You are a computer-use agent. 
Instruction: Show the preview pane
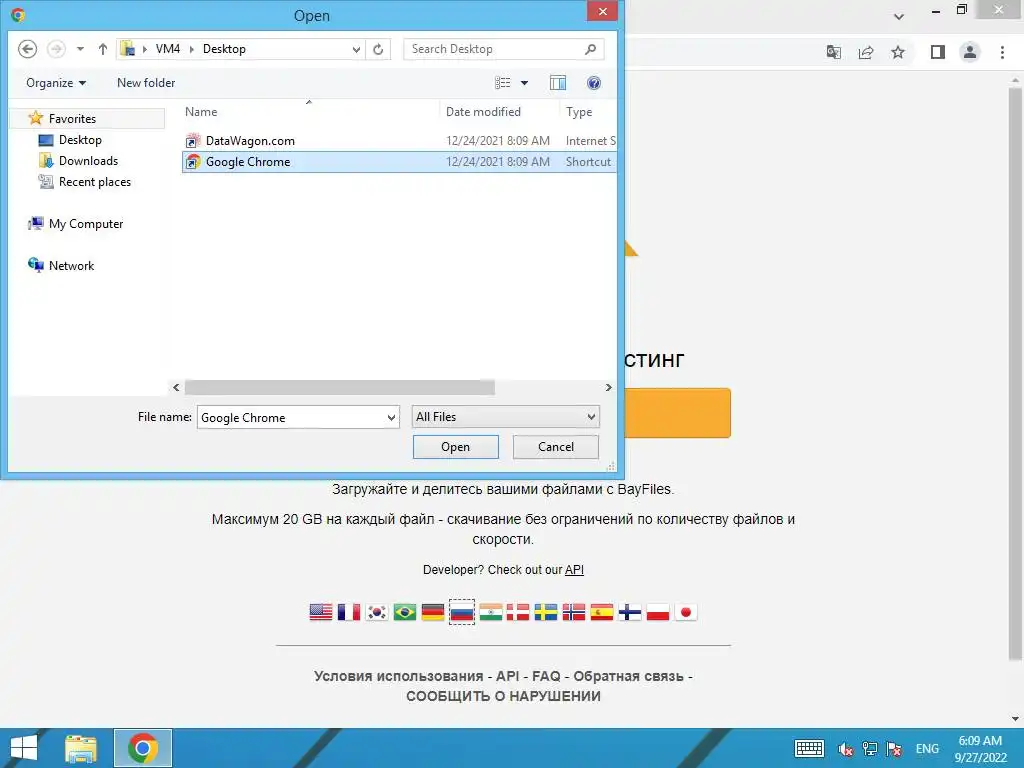tap(558, 83)
